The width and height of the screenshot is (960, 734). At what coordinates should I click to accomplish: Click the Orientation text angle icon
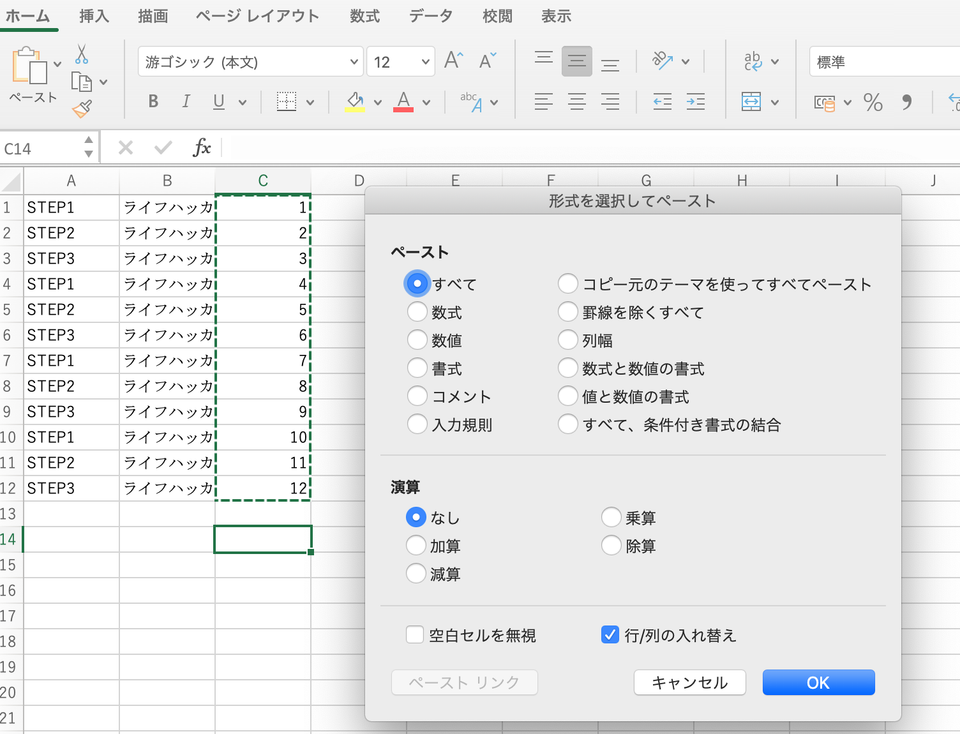(x=662, y=61)
